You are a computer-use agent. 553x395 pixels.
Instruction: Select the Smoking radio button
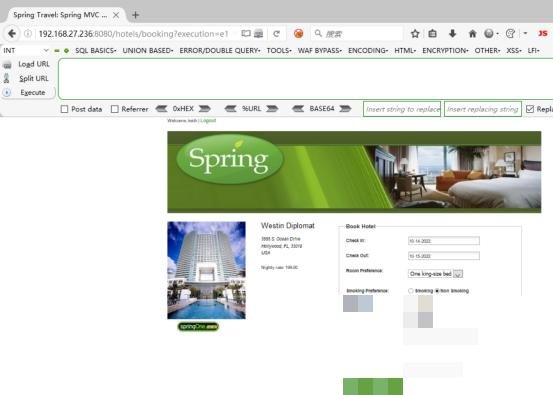411,291
